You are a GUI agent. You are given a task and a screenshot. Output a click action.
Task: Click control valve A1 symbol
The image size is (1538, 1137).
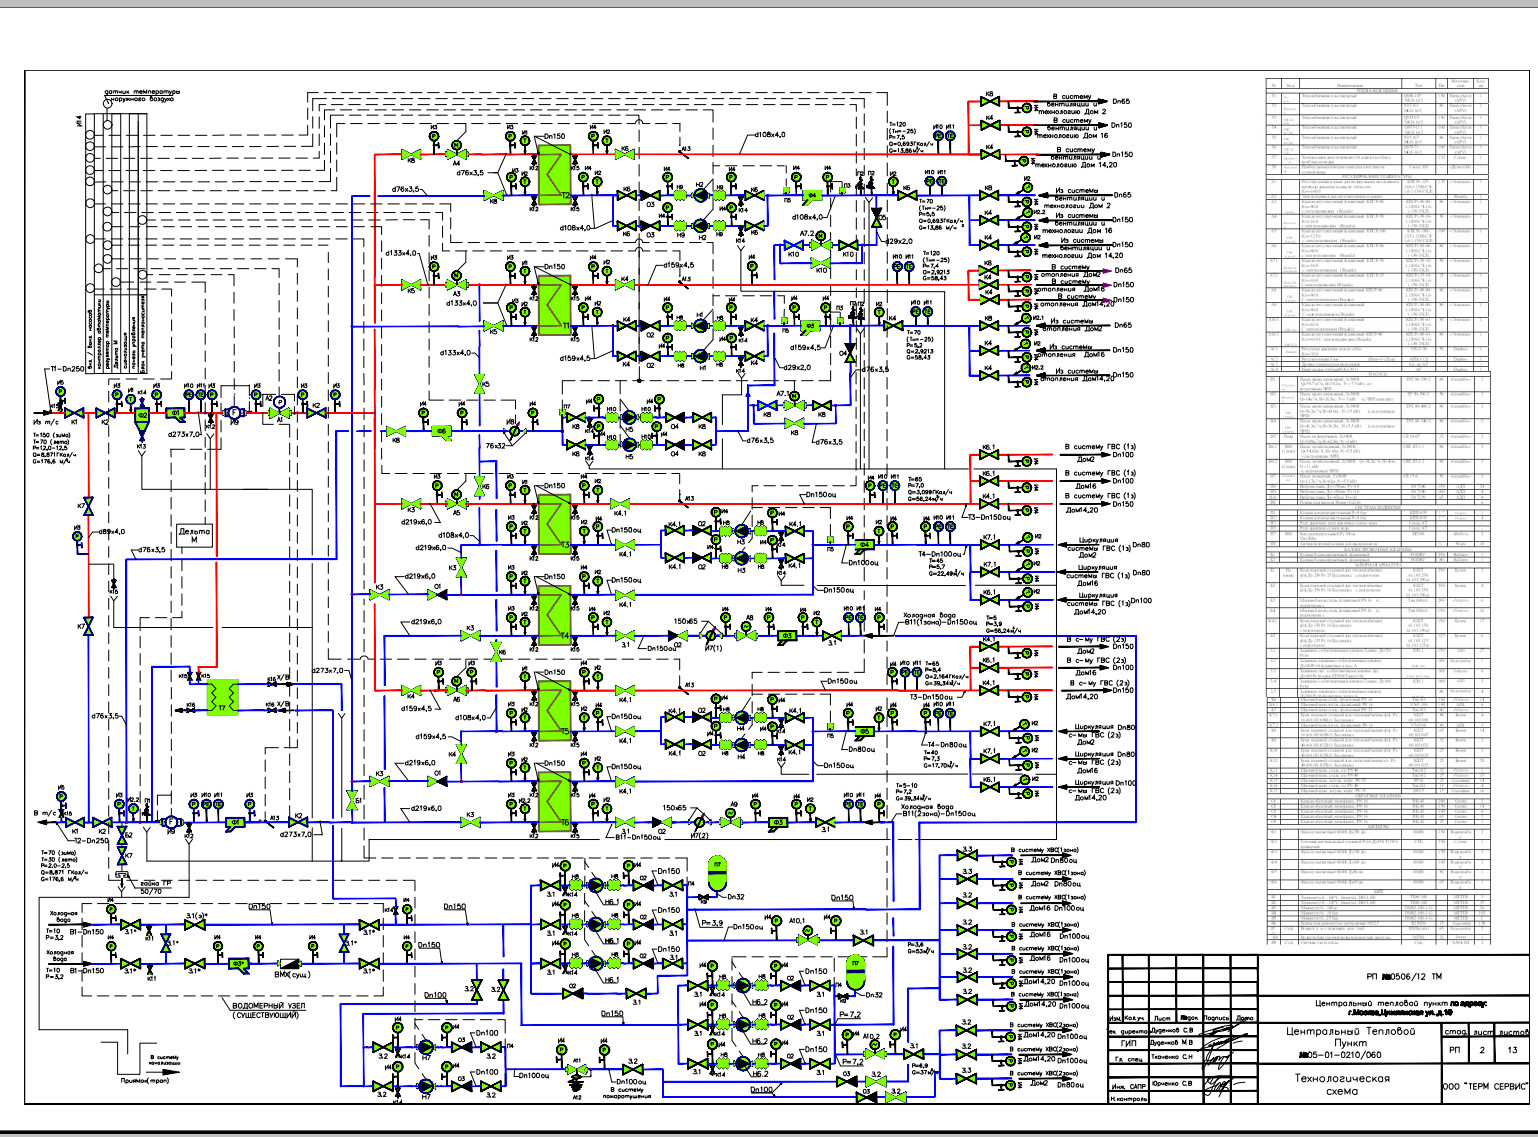tap(279, 412)
